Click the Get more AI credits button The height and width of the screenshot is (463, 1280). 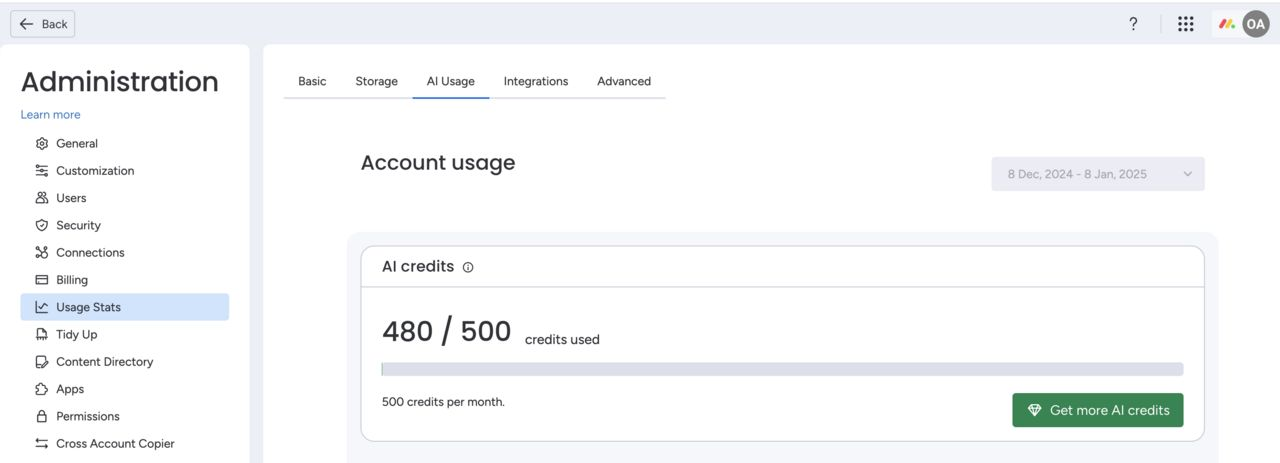1098,410
